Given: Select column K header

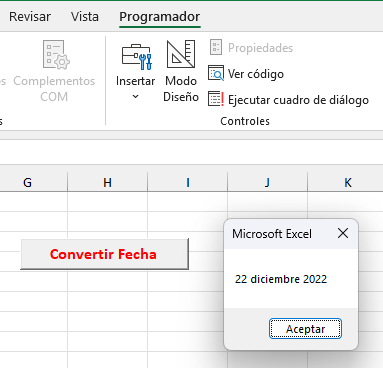Looking at the screenshot, I should click(x=345, y=182).
